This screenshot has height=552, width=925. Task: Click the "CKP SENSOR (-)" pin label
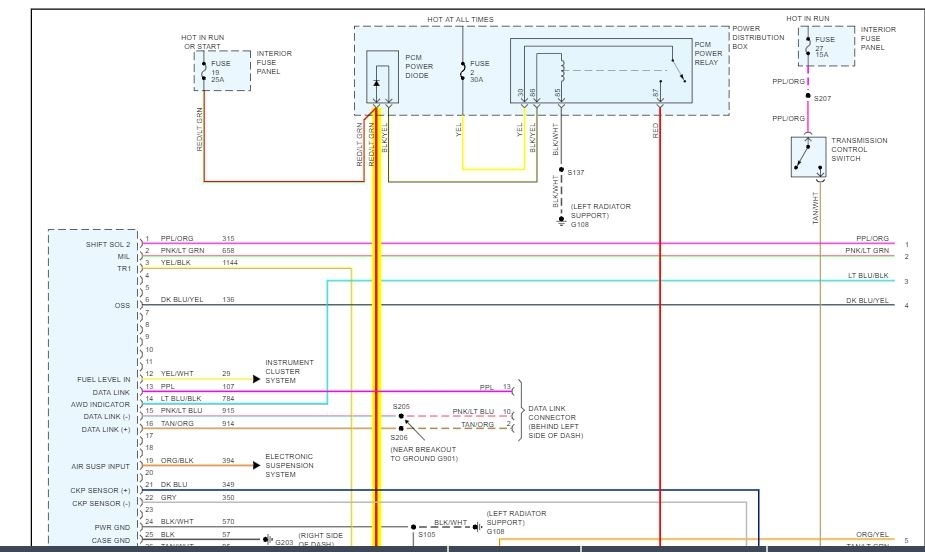[x=101, y=503]
